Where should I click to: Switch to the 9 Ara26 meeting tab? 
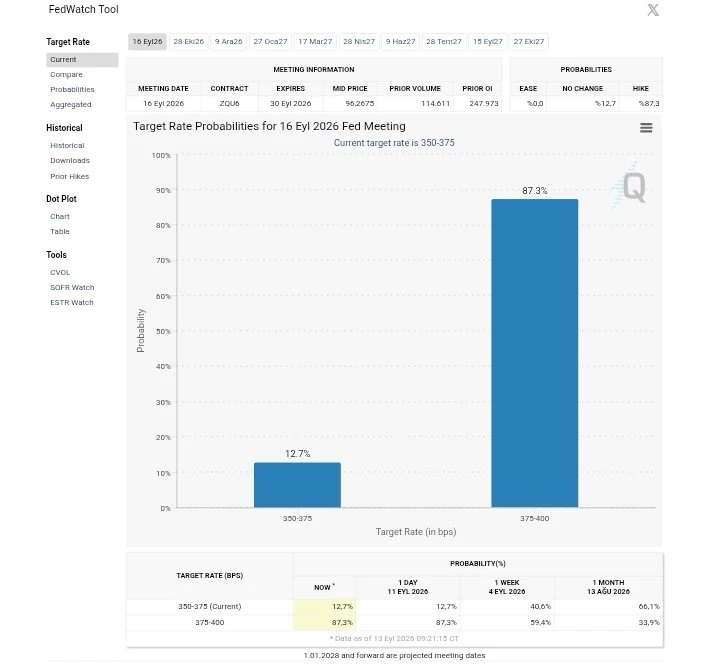tap(228, 42)
